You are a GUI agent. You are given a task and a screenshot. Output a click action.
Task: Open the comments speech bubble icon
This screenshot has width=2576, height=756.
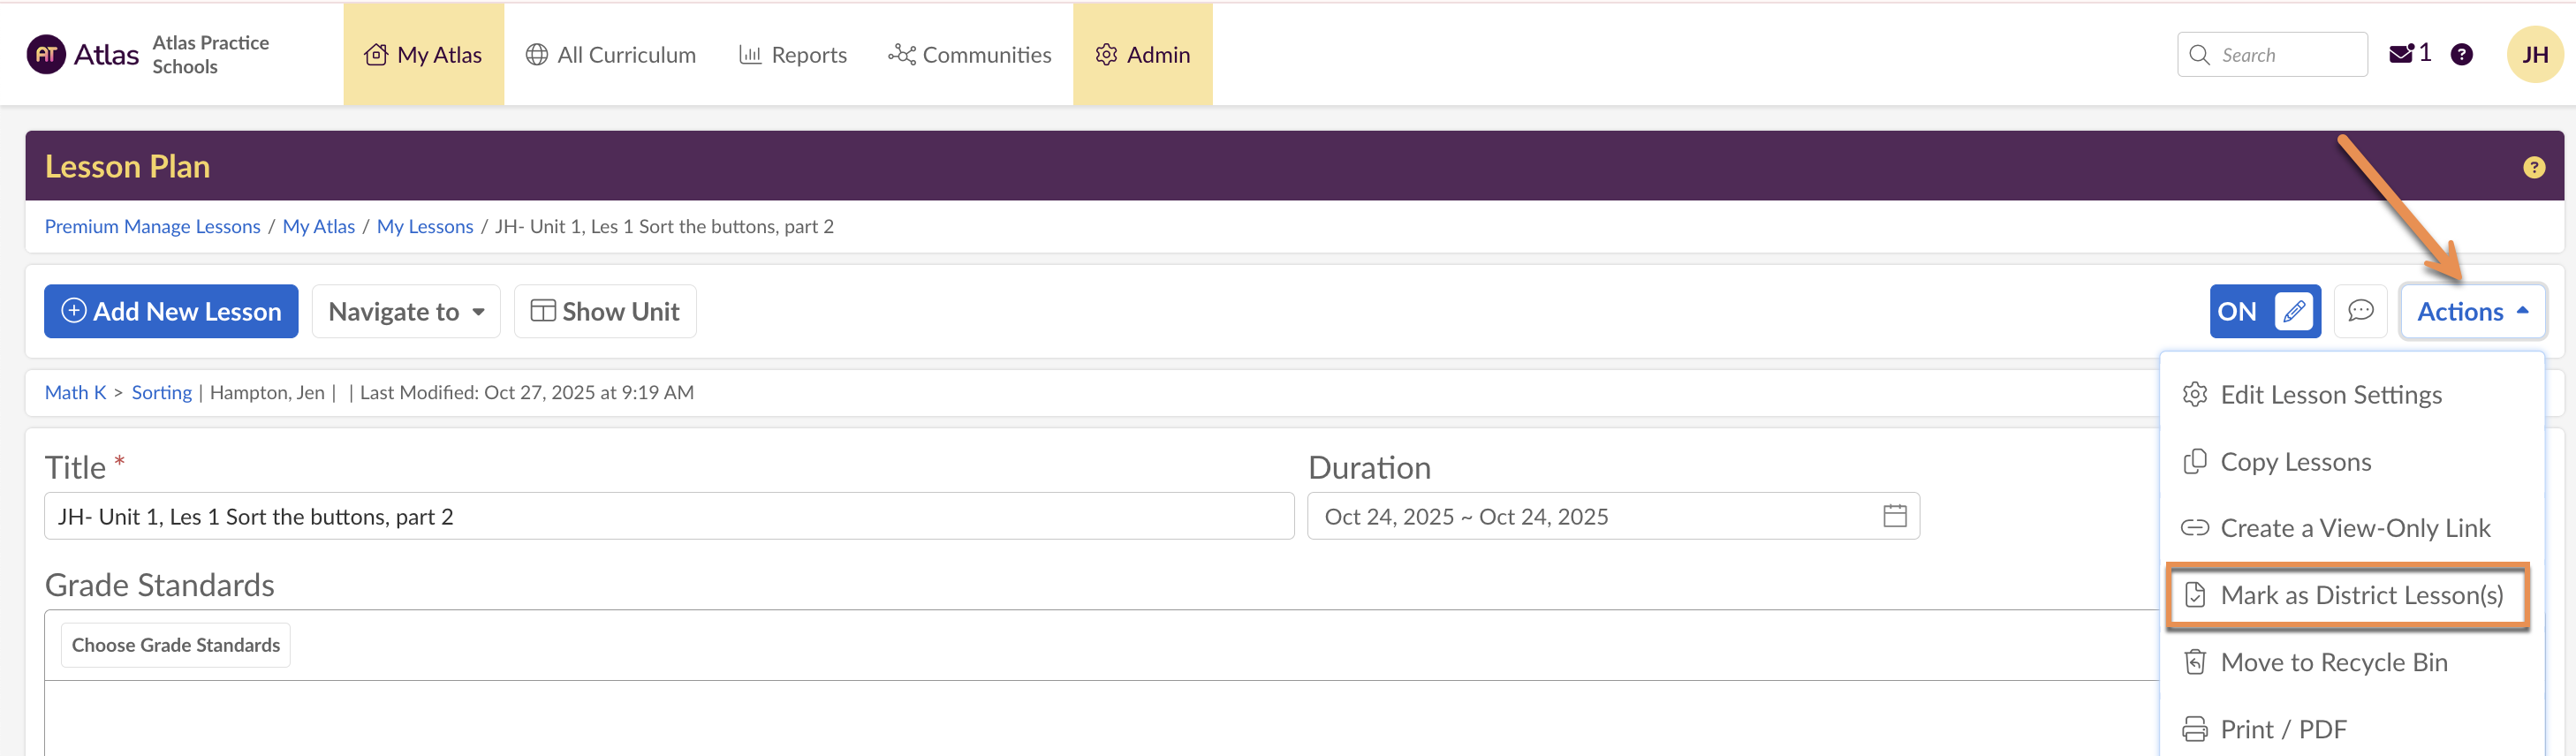[2360, 311]
